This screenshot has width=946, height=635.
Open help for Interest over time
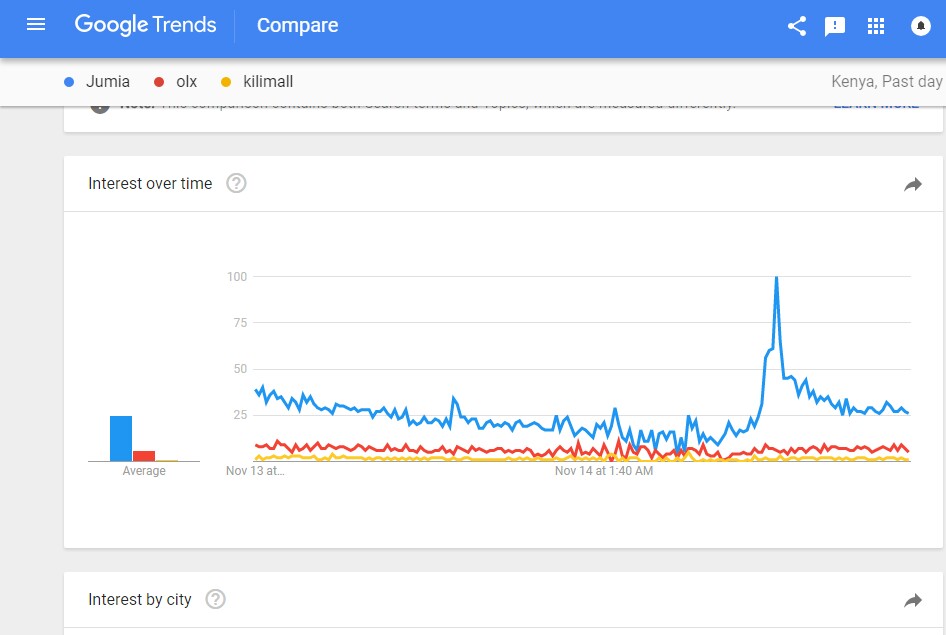tap(236, 183)
